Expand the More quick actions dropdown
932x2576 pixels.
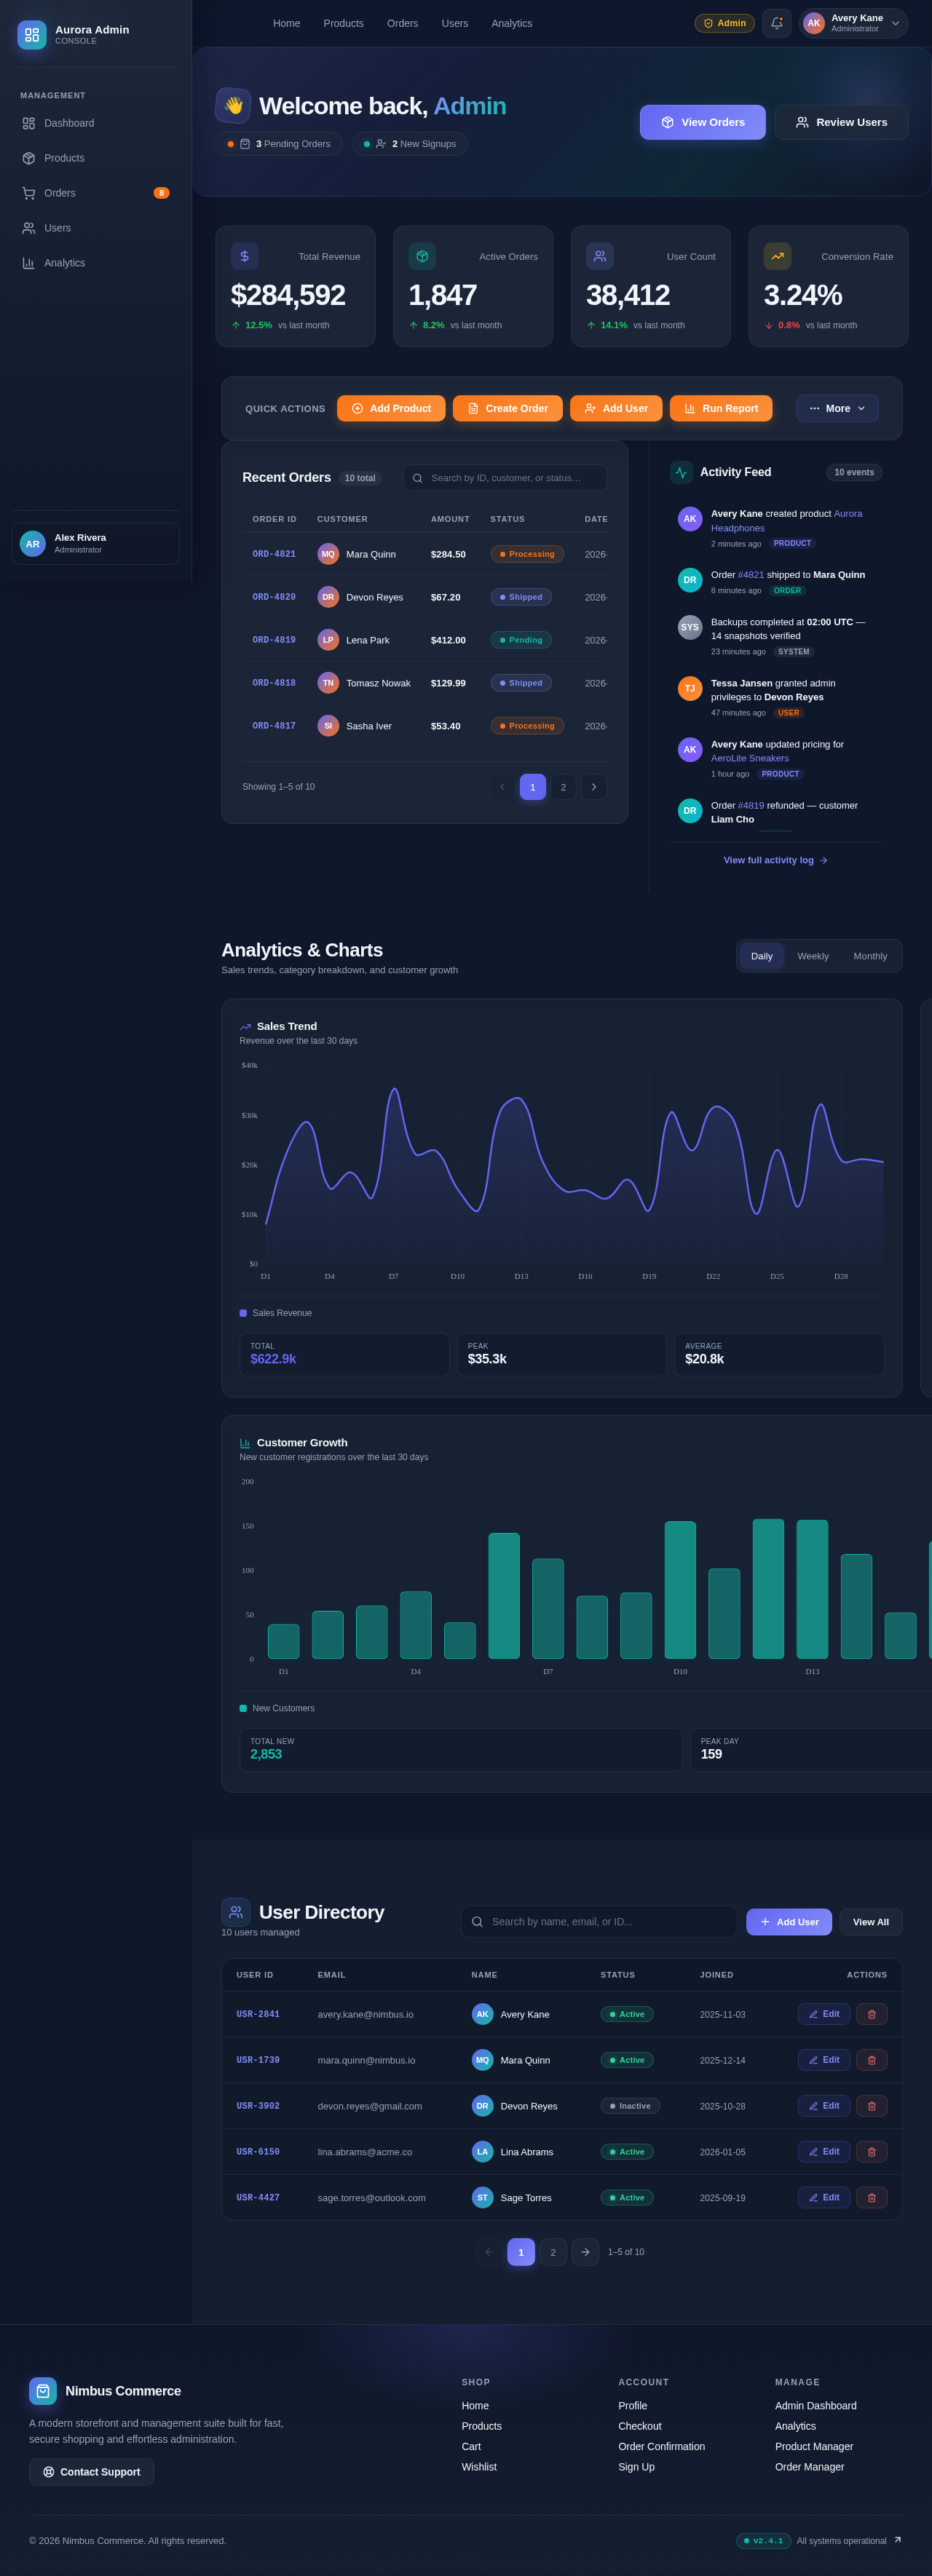point(837,408)
